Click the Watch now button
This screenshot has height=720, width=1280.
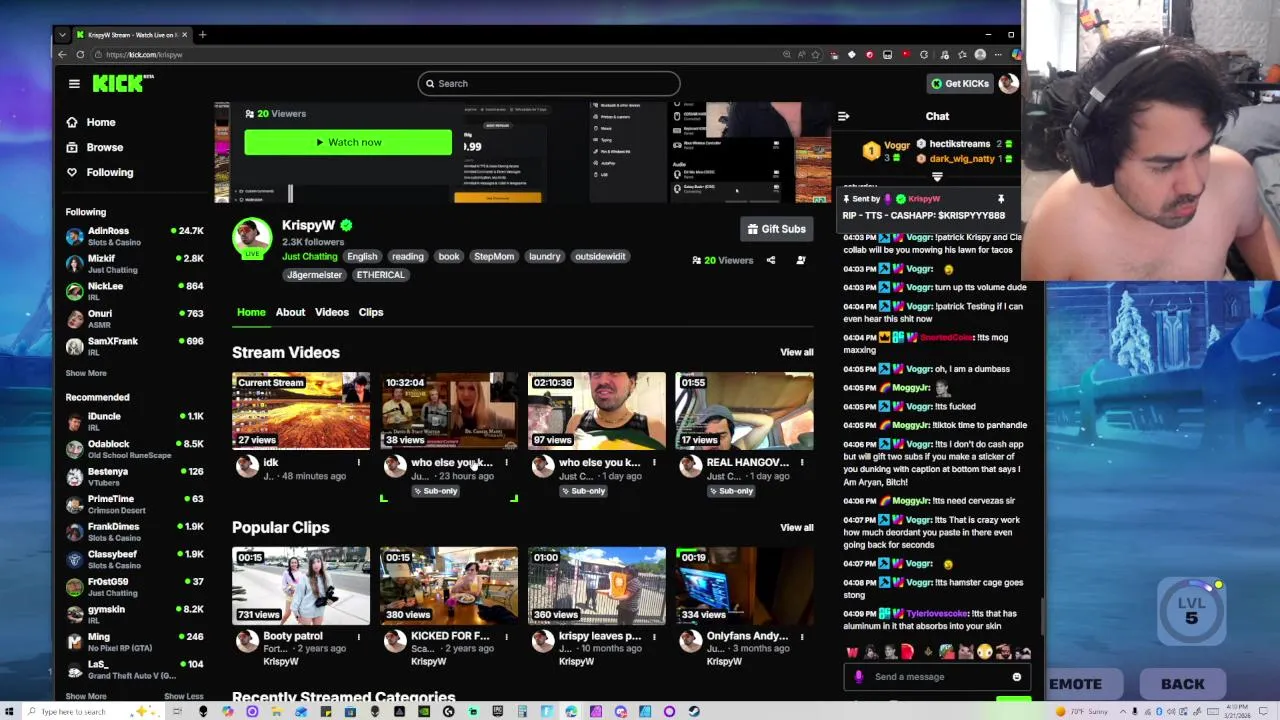(x=348, y=142)
